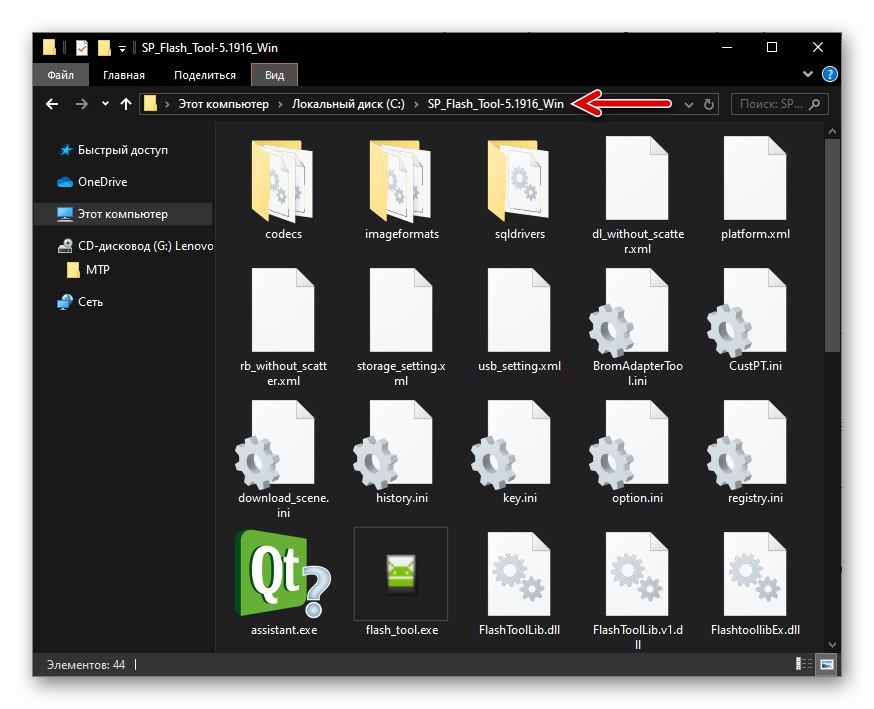Go up one folder level

point(126,104)
